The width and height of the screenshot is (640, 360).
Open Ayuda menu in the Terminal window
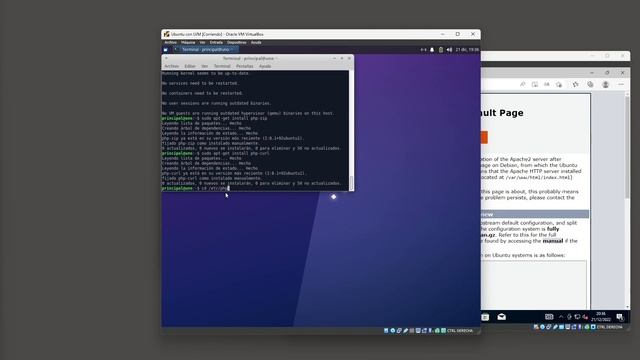point(265,66)
